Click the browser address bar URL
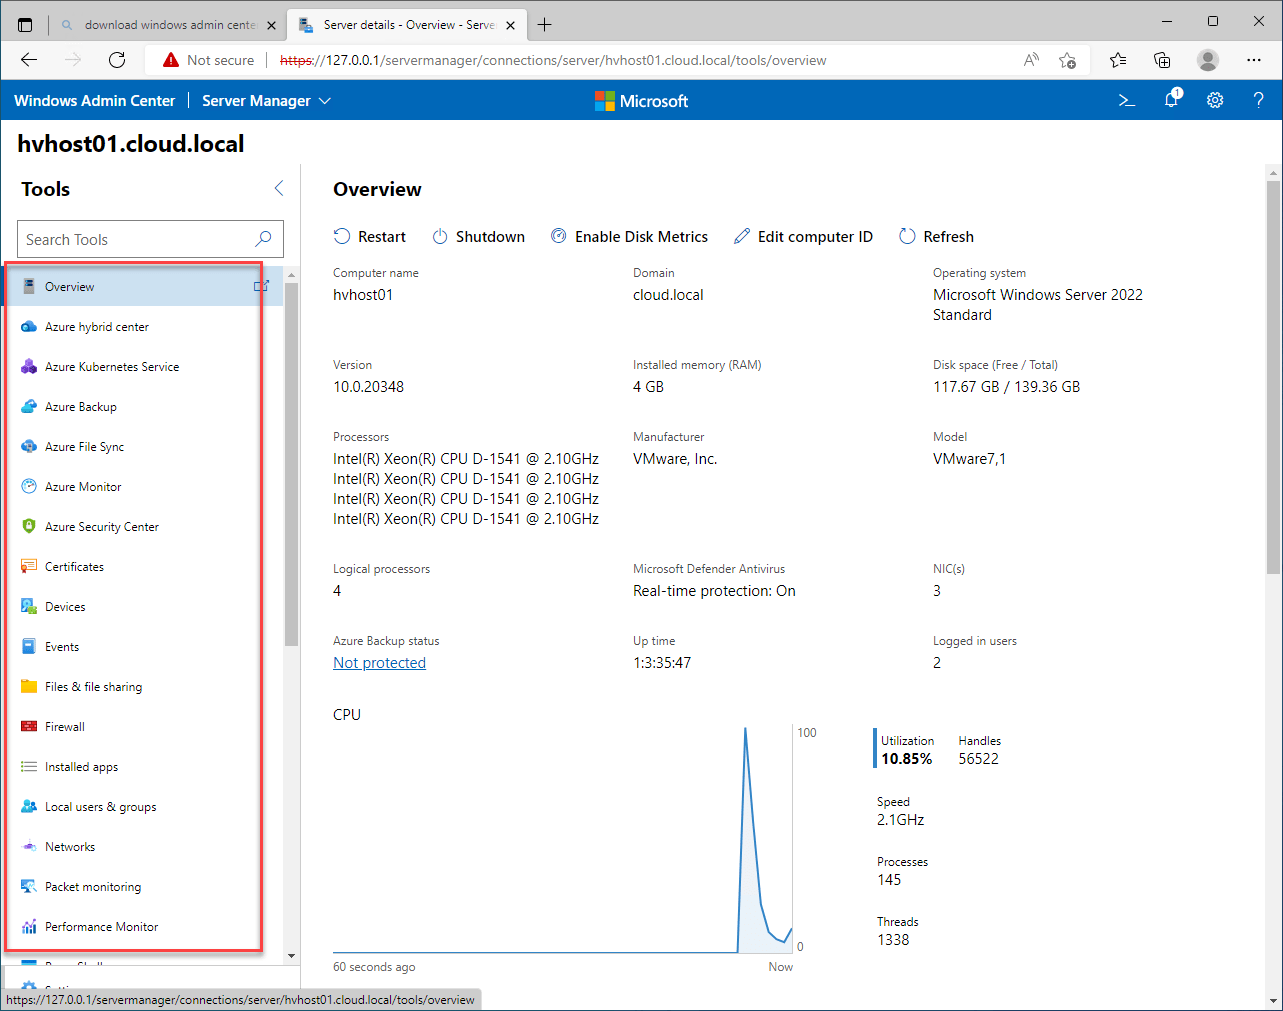Image resolution: width=1283 pixels, height=1011 pixels. click(x=553, y=60)
